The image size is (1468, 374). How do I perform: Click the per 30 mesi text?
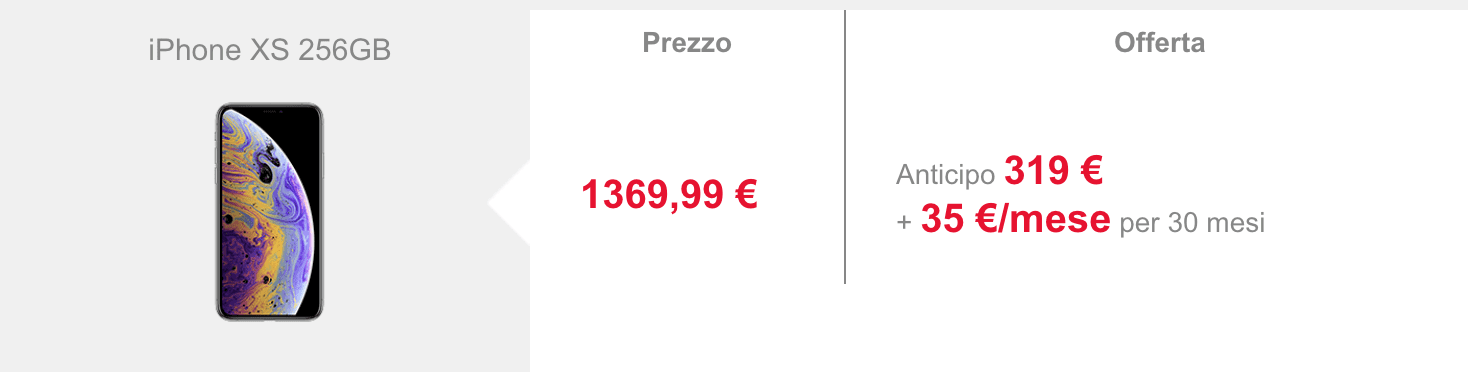click(x=1192, y=223)
